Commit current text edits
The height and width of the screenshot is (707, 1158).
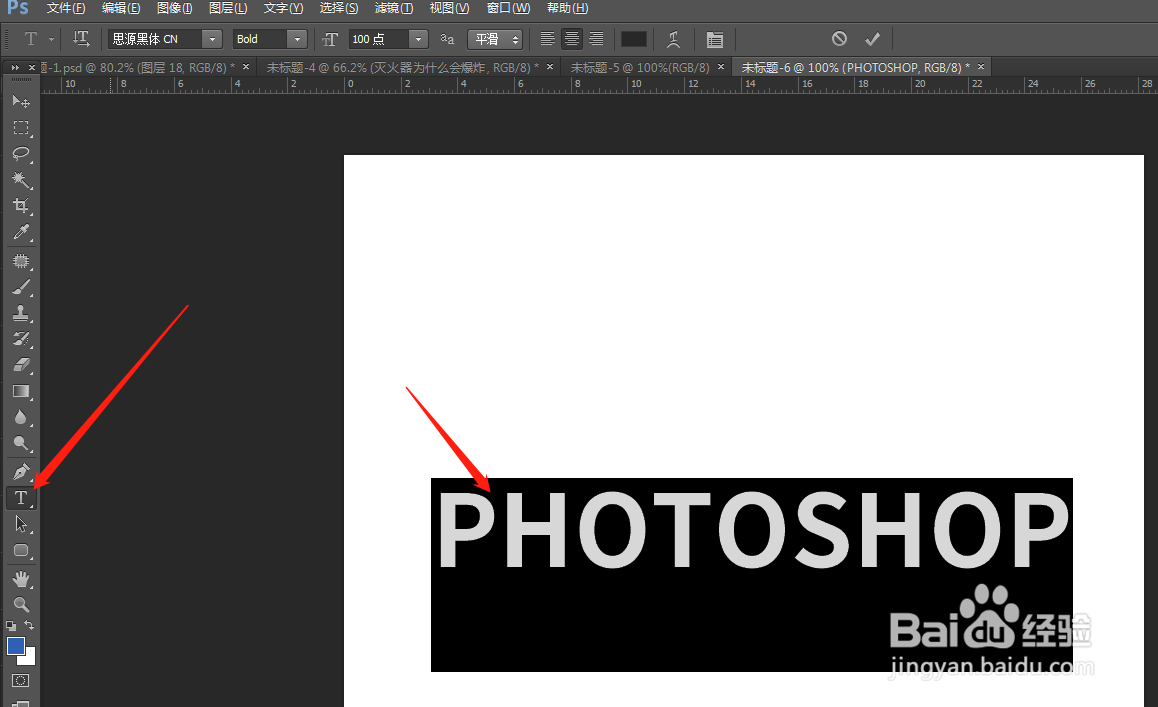(x=872, y=38)
